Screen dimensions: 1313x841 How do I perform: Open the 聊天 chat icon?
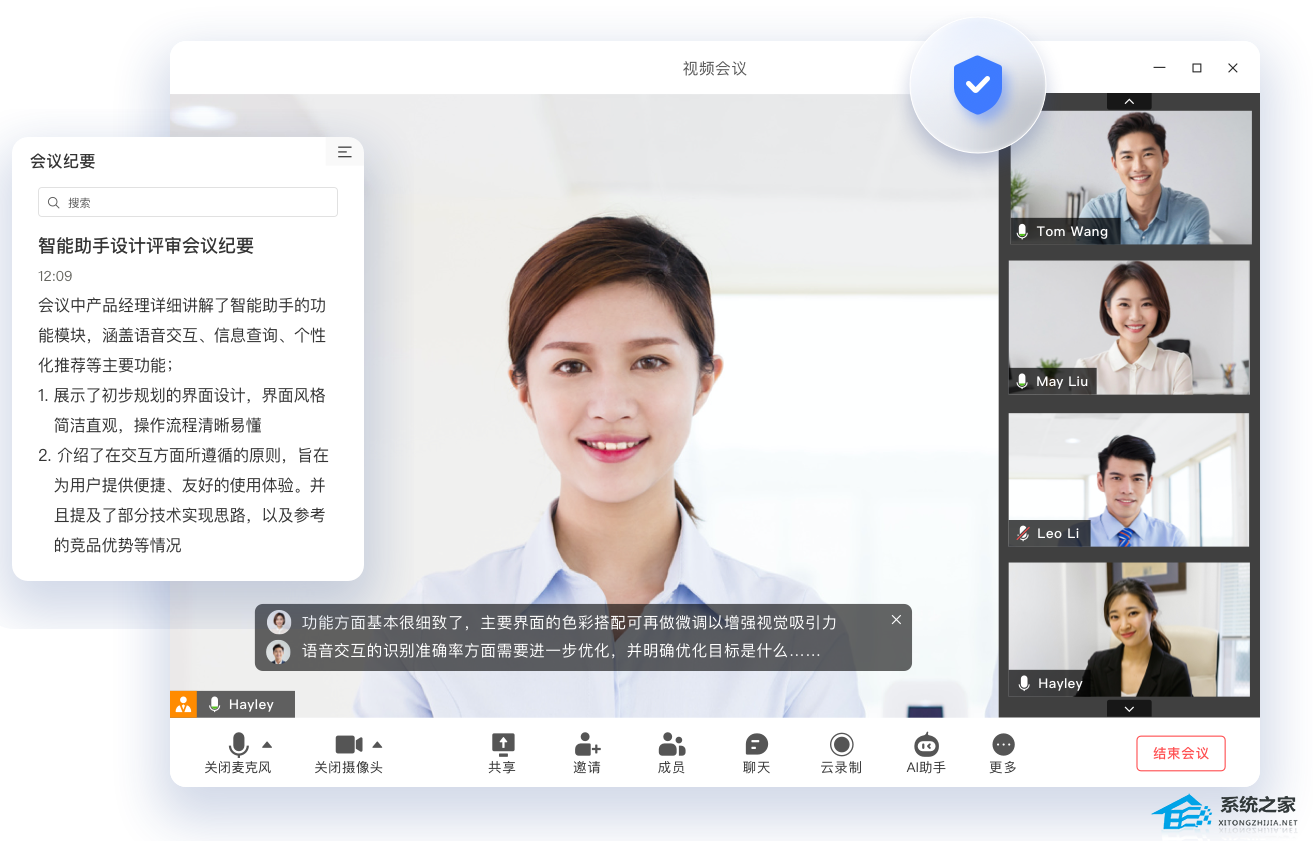(x=757, y=744)
